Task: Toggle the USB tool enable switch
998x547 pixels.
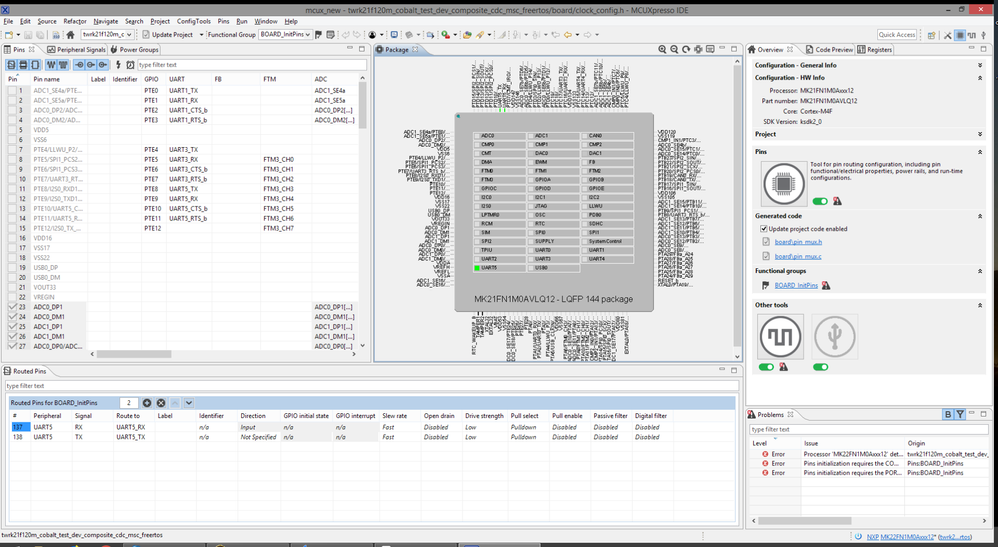Action: (x=820, y=367)
